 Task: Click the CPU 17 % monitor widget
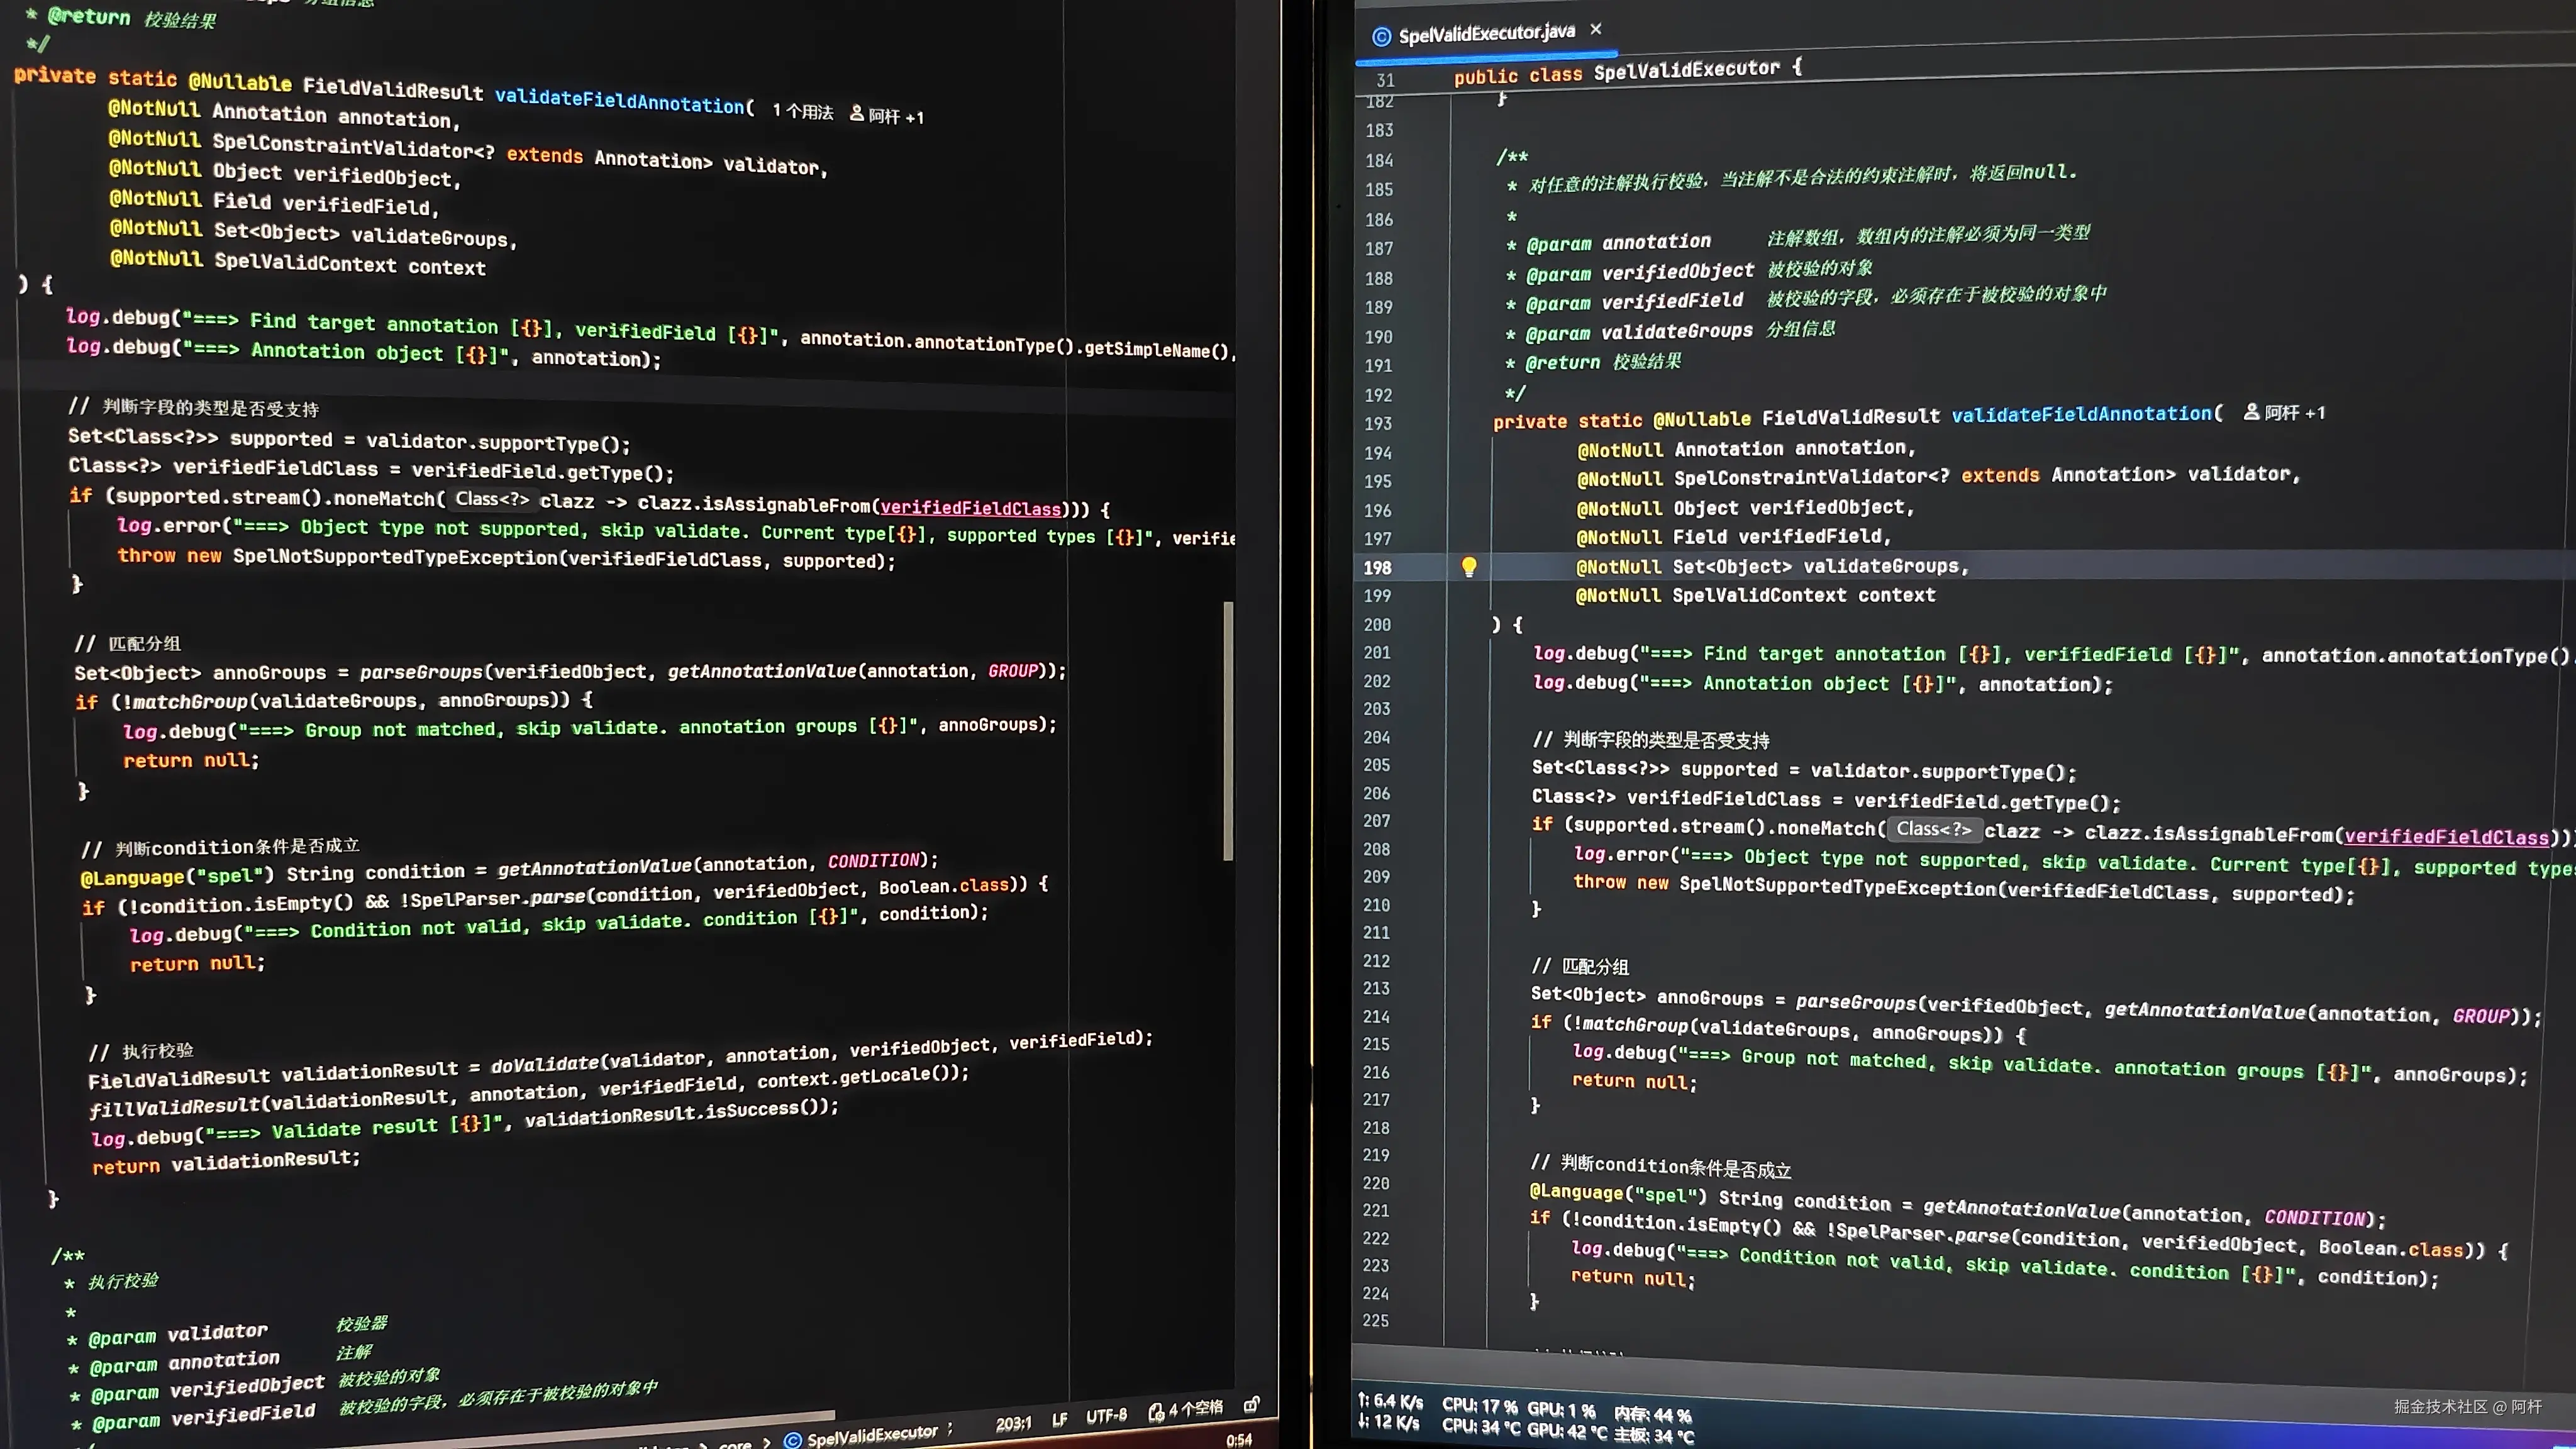coord(1479,1405)
